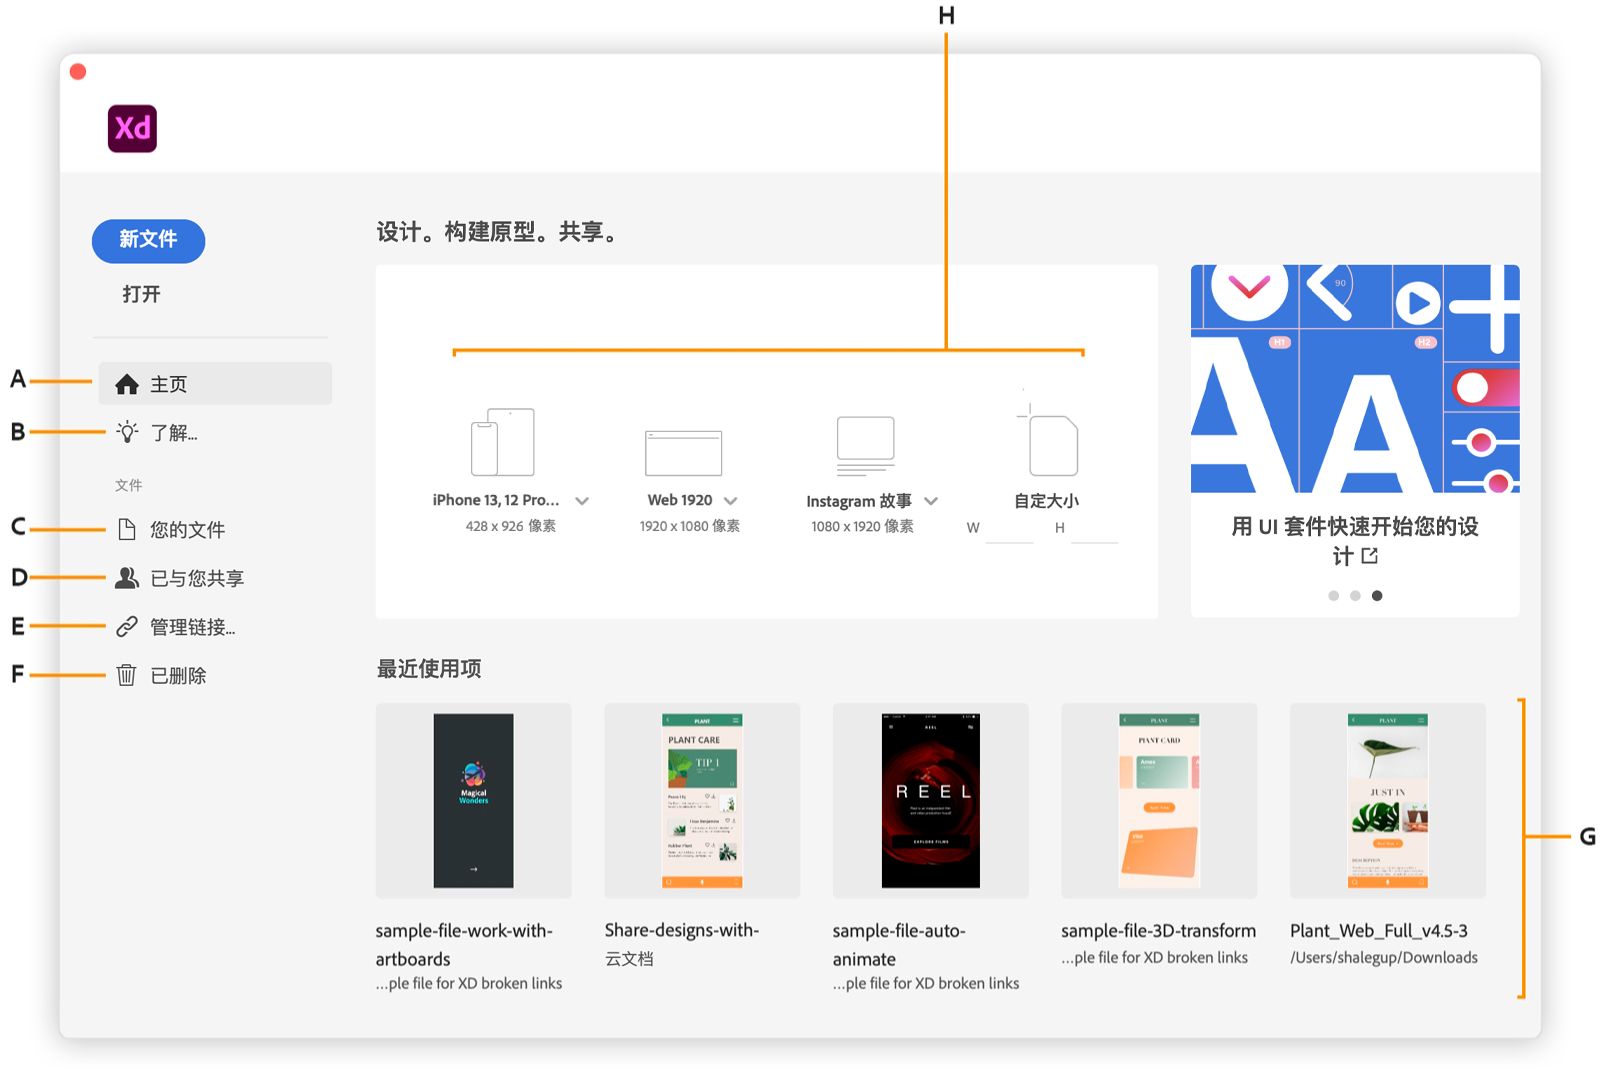
Task: Click the 文件 sidebar group label
Action: pyautogui.click(x=129, y=485)
